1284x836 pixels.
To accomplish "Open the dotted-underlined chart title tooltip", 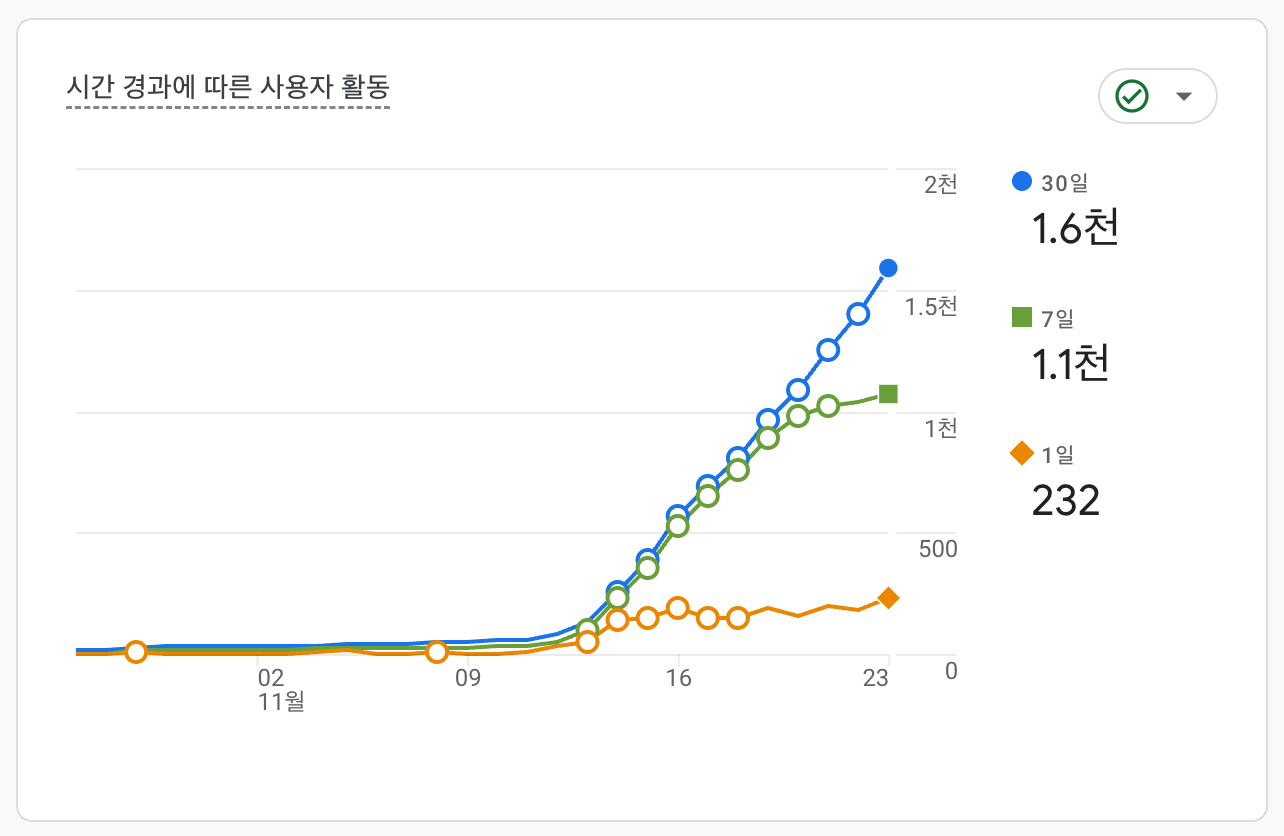I will pyautogui.click(x=228, y=88).
